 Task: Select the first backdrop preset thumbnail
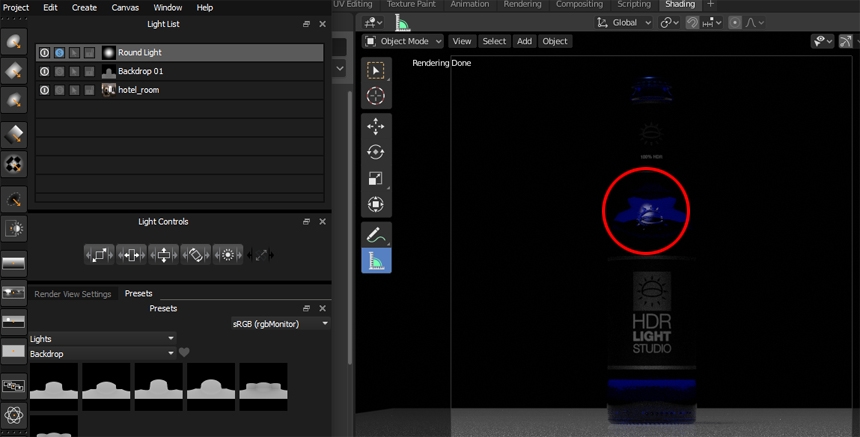[x=54, y=387]
